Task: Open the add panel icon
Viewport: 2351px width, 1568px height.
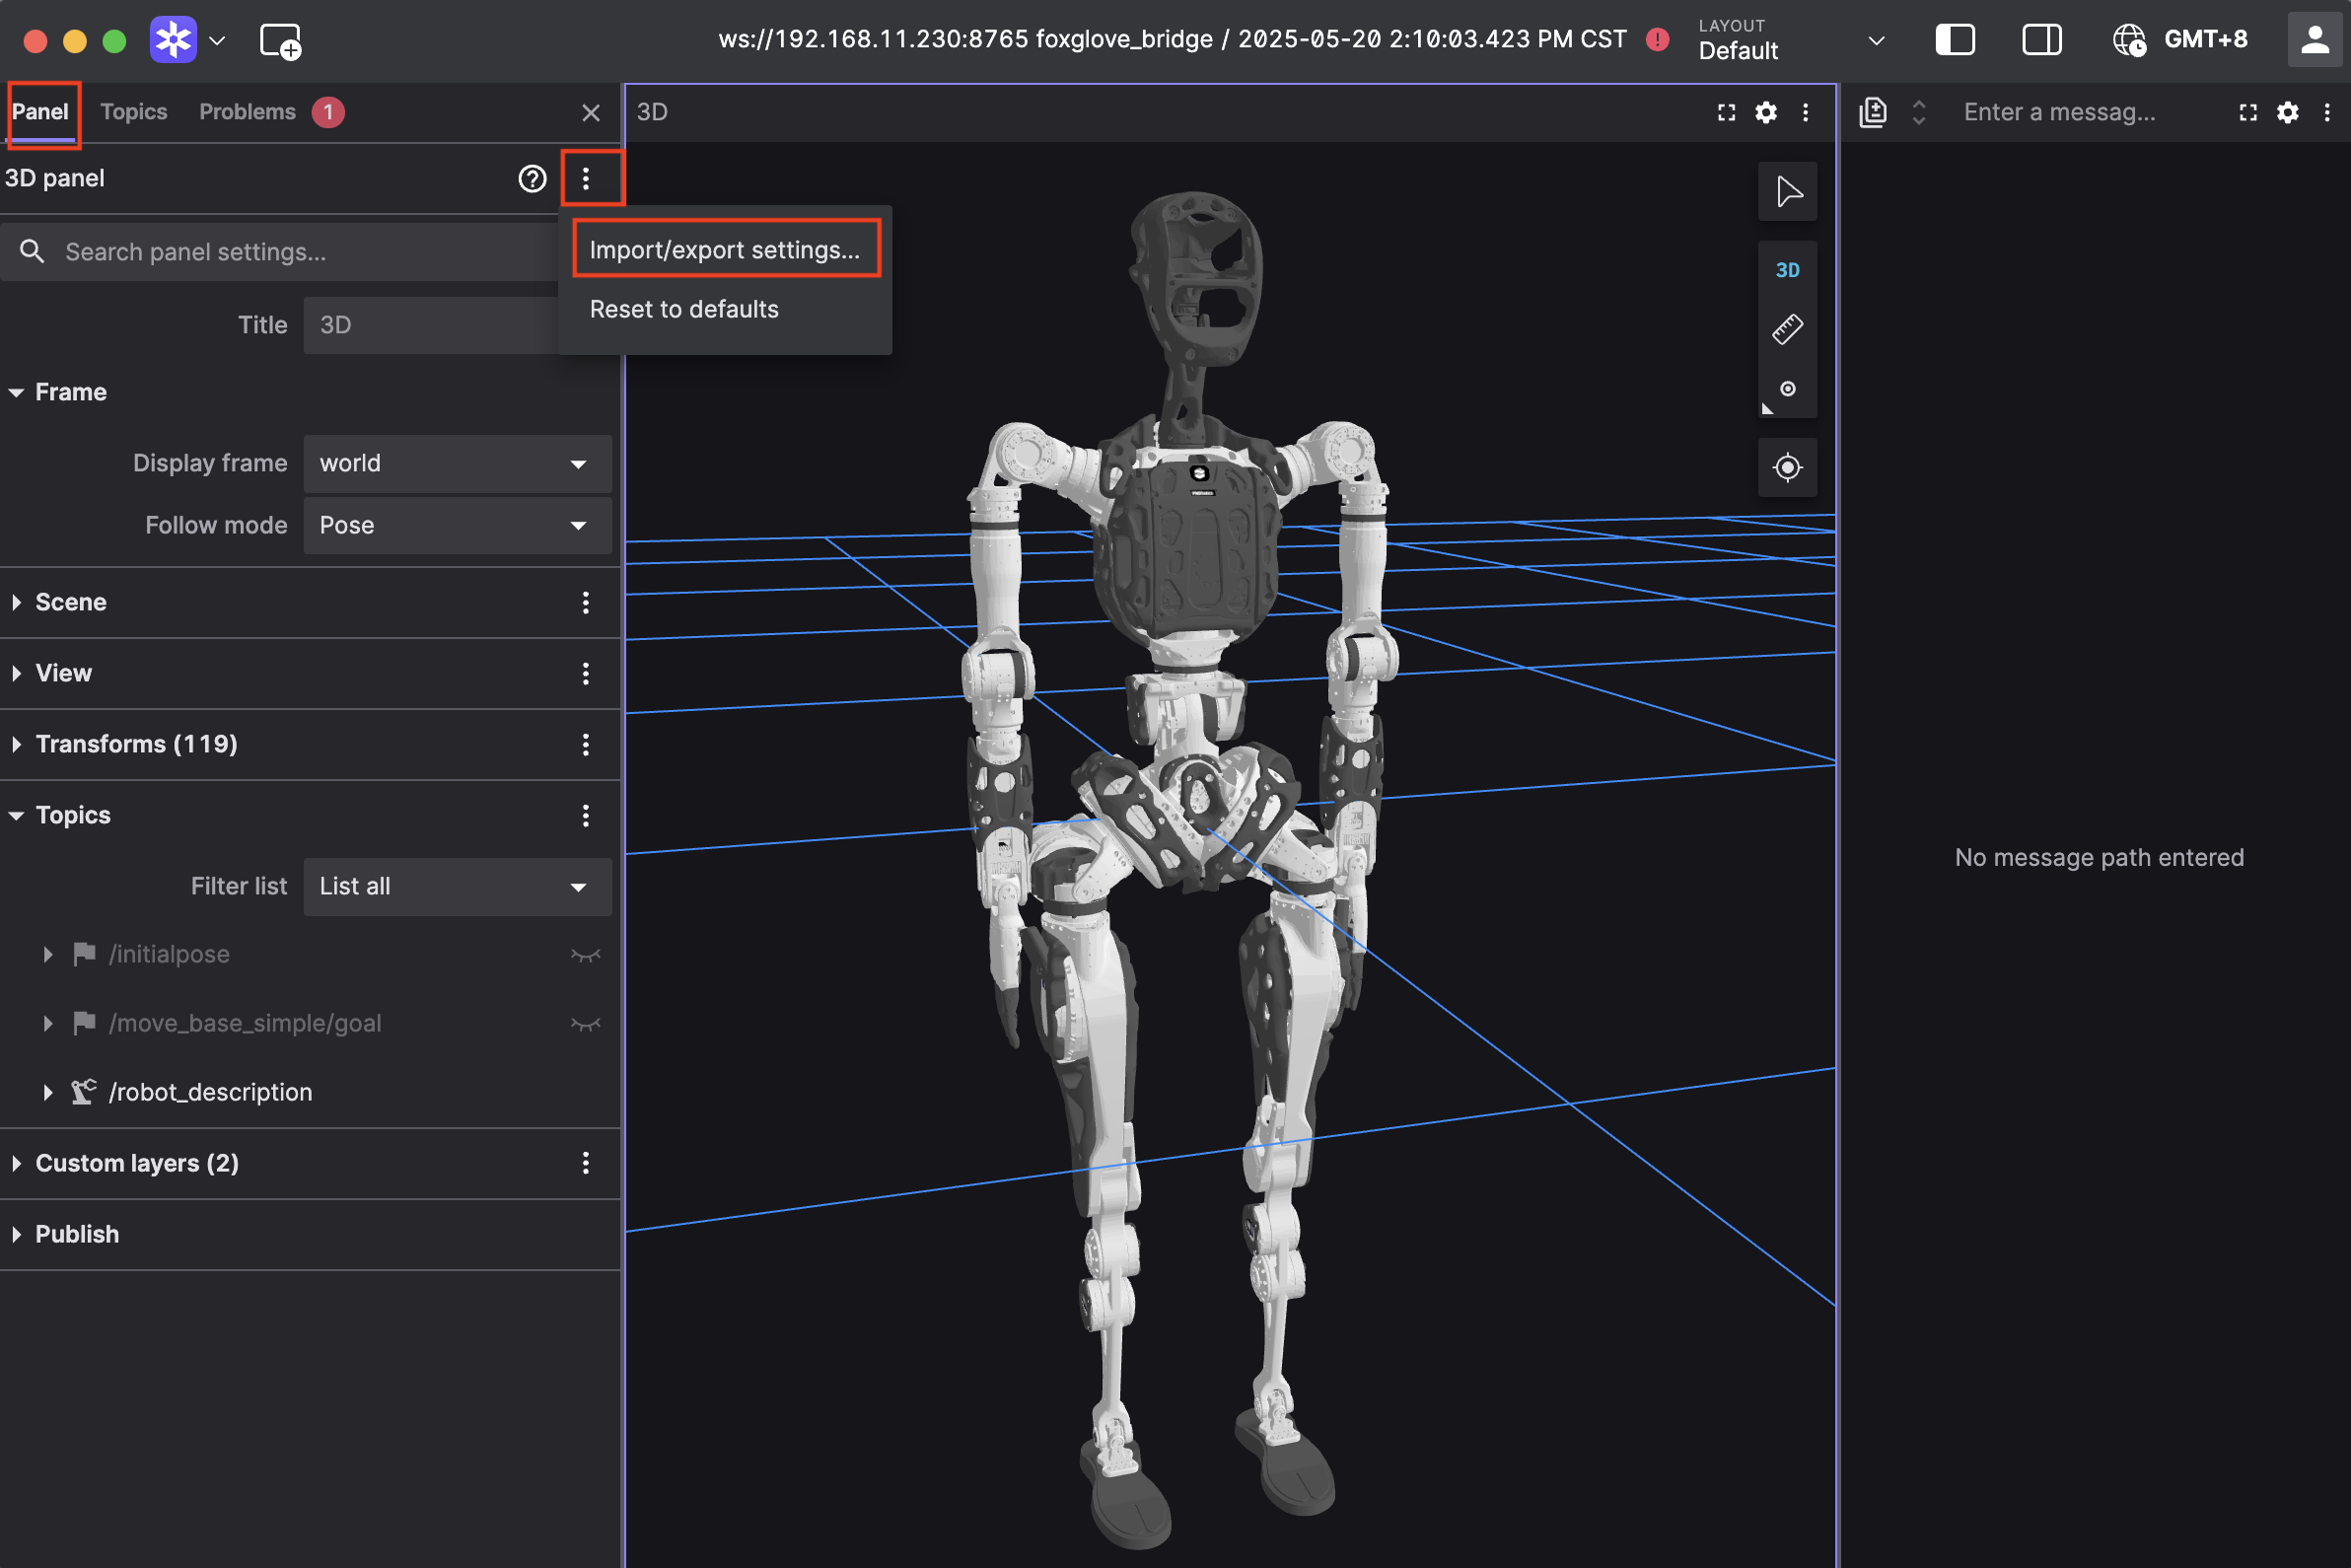Action: click(280, 41)
